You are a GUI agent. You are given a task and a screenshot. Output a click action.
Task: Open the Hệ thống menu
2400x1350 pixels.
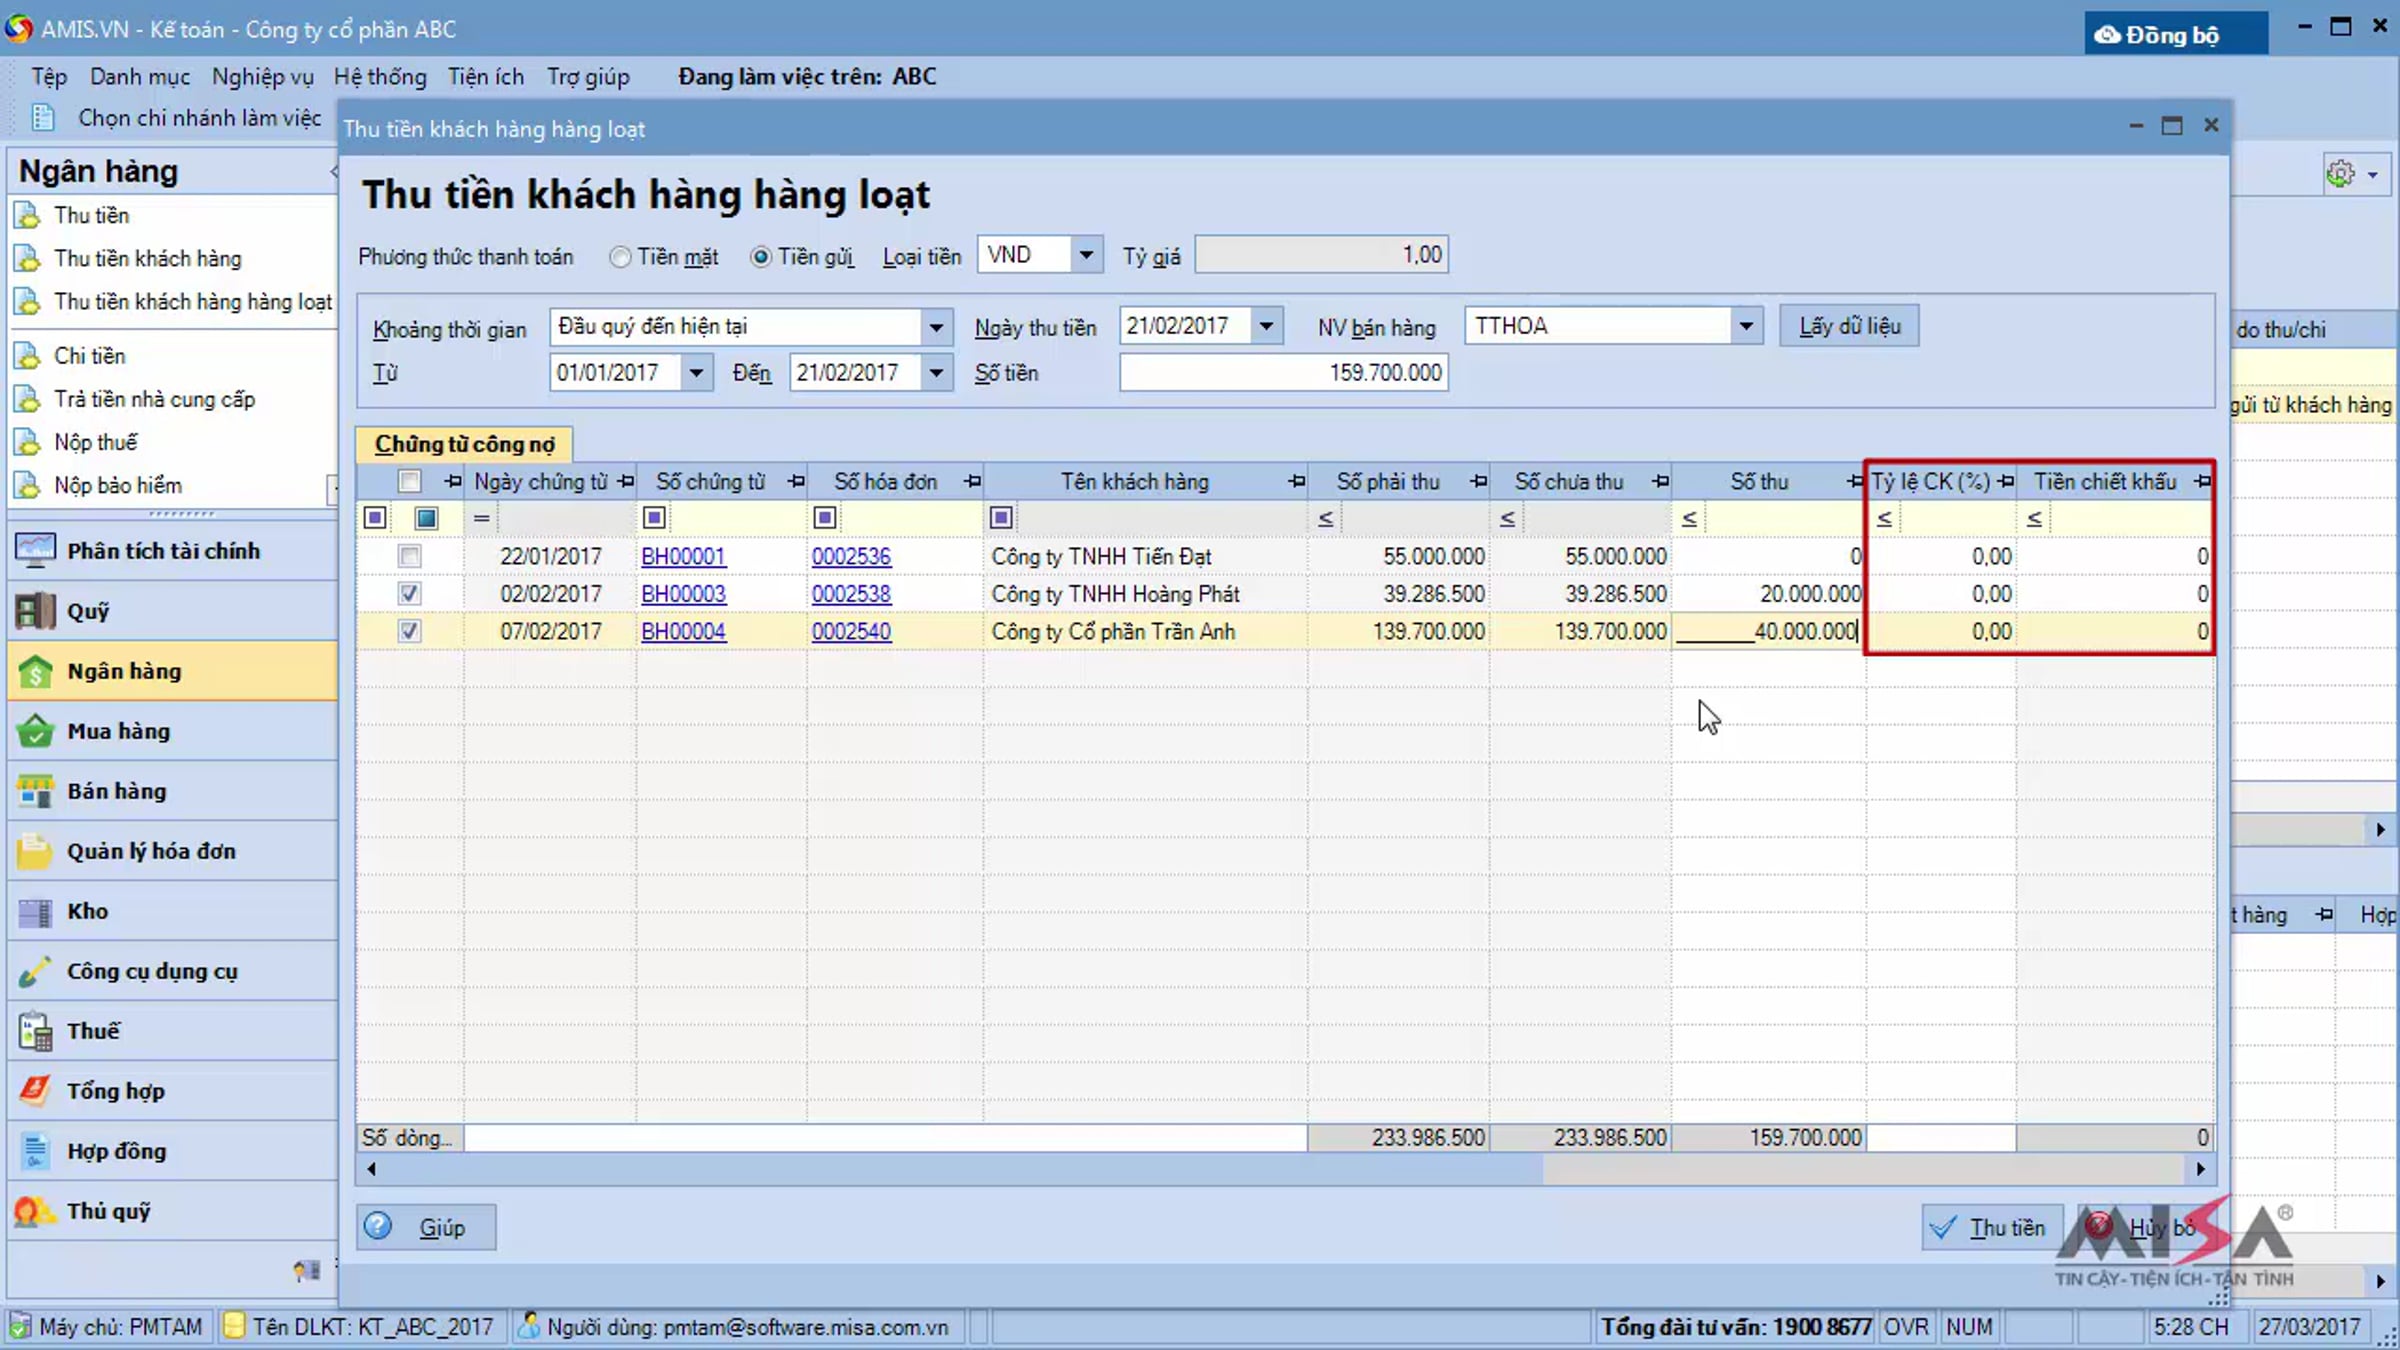(380, 77)
